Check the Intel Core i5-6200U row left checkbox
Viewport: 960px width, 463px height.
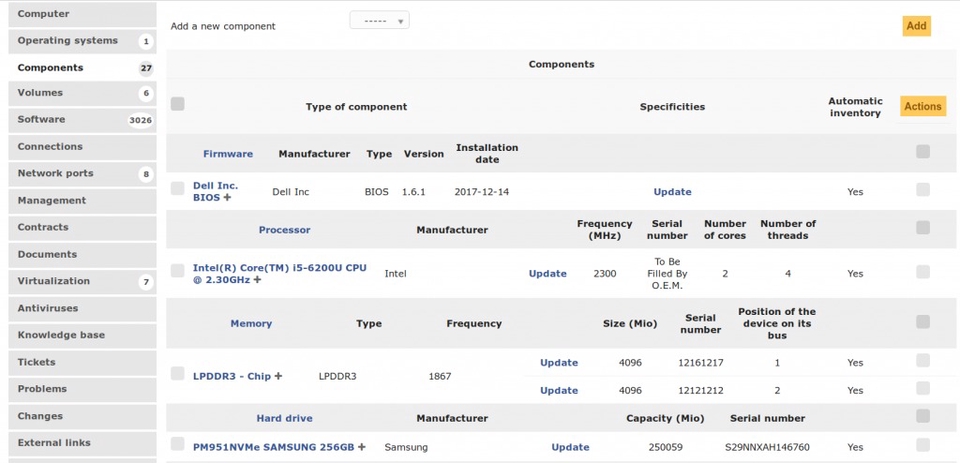[178, 271]
